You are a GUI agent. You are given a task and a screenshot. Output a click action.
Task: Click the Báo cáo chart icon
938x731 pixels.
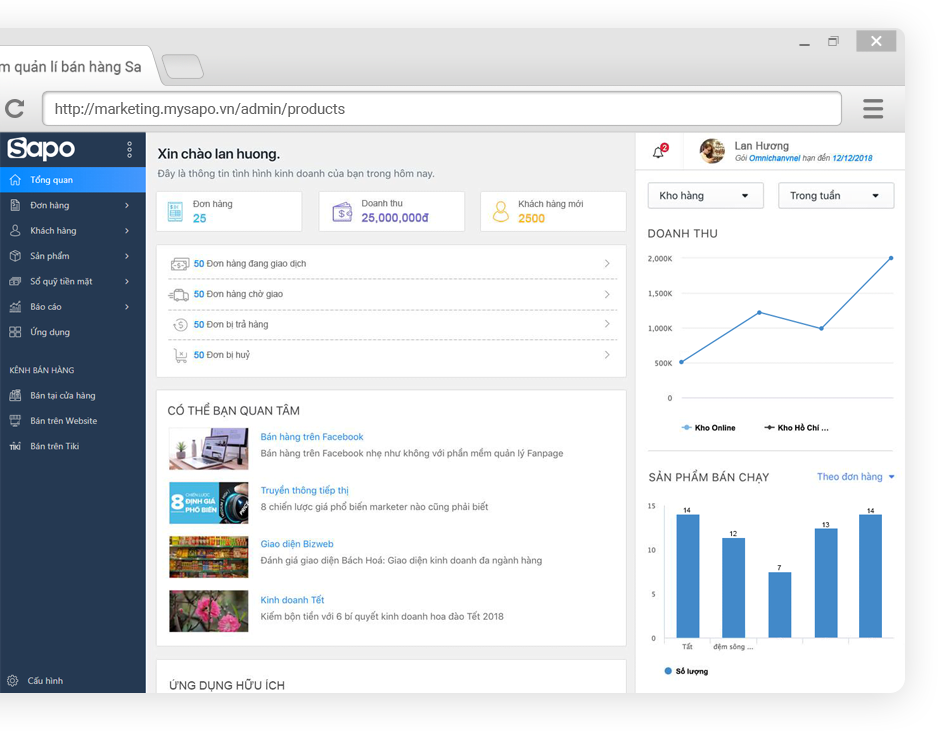coord(16,306)
